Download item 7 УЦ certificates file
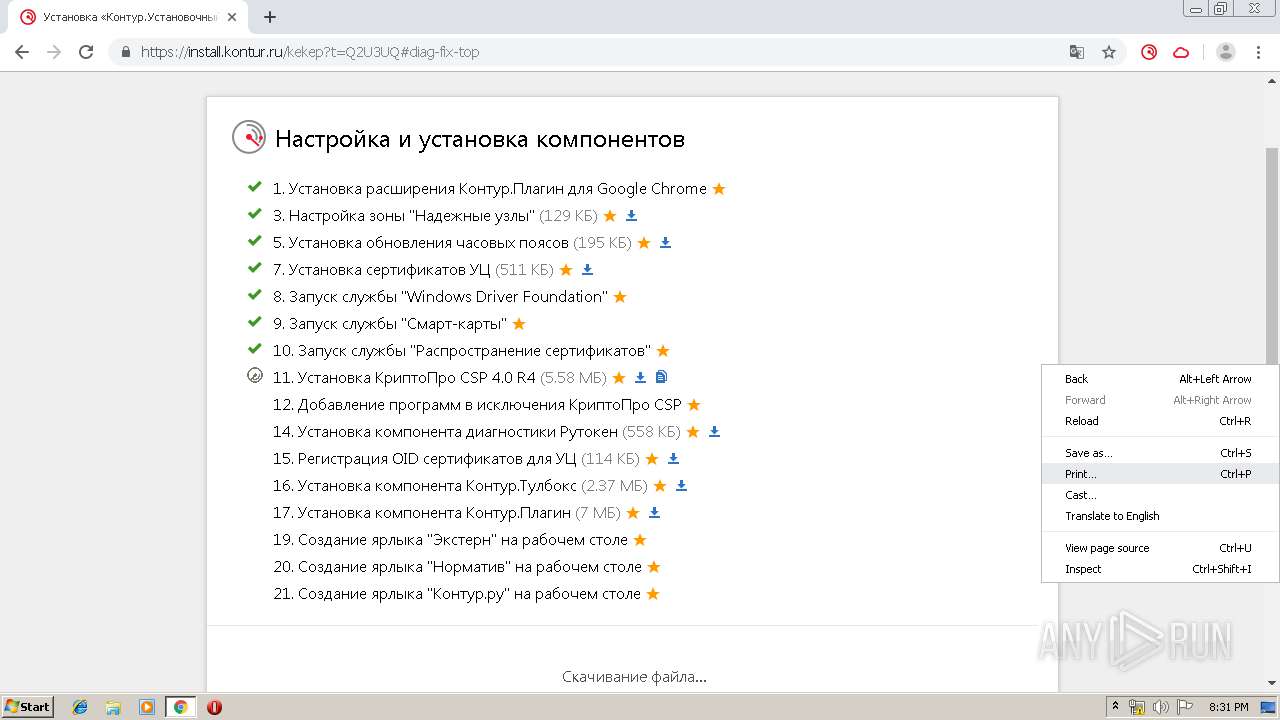Screen dimensions: 1280x720 (x=587, y=270)
